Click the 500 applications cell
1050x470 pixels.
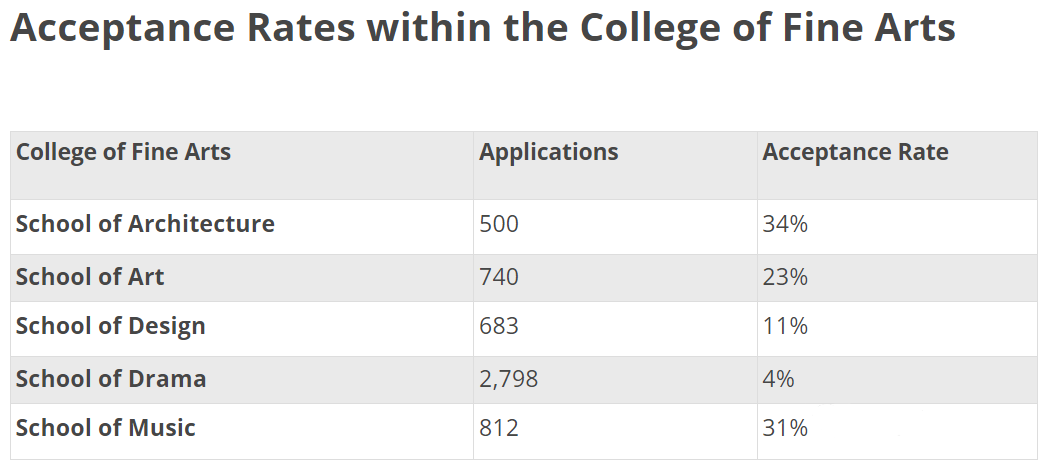tap(499, 224)
